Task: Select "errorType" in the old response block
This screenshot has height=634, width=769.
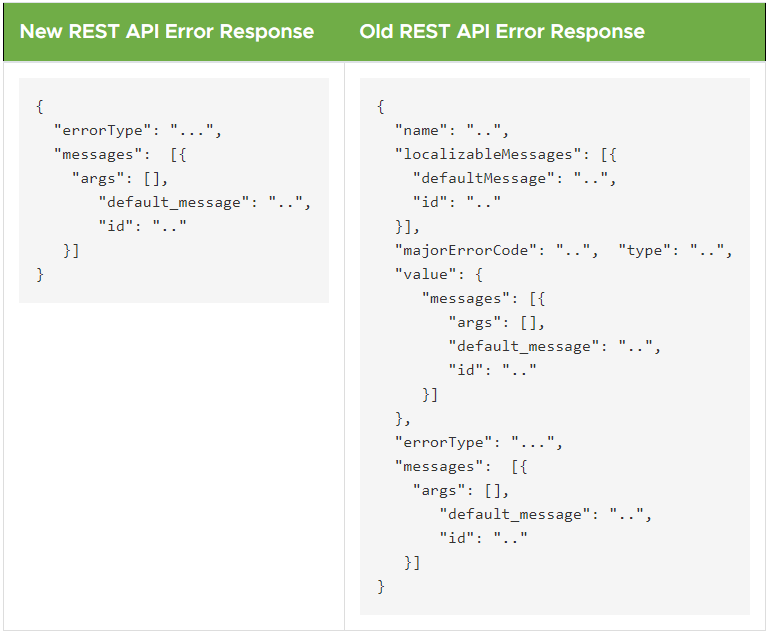Action: point(447,442)
